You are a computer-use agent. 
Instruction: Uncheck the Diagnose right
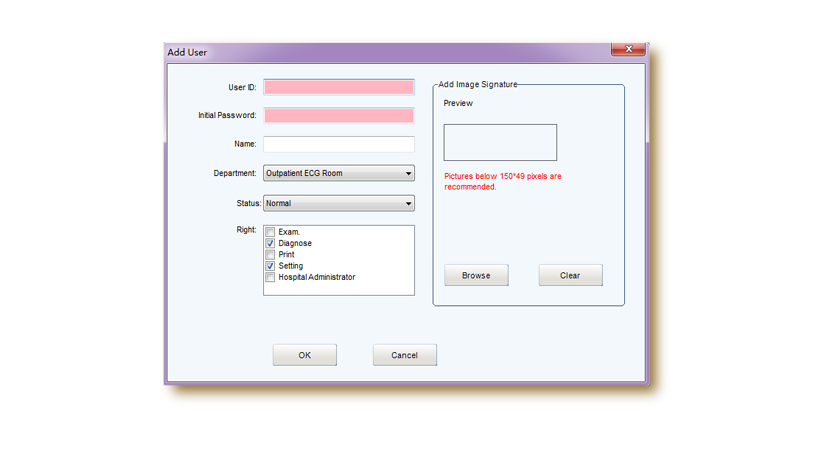point(270,244)
